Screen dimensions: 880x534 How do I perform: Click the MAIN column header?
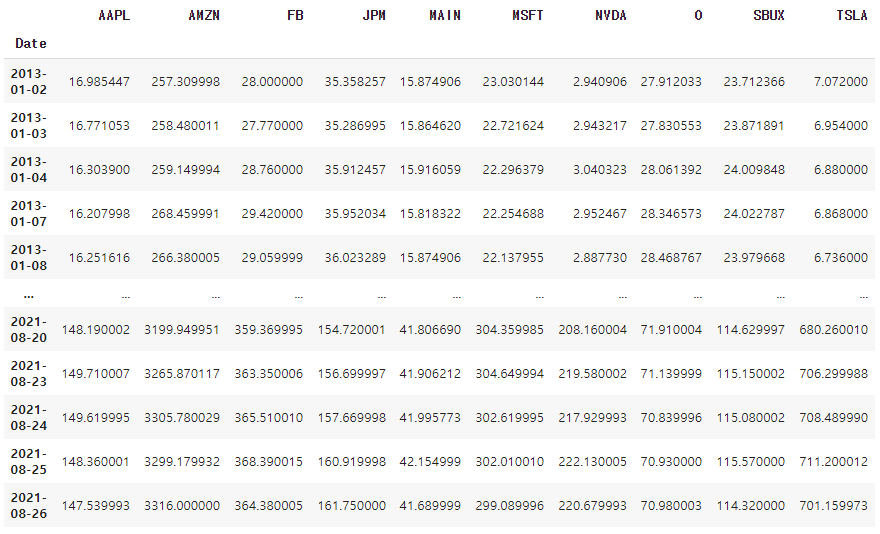coord(445,16)
